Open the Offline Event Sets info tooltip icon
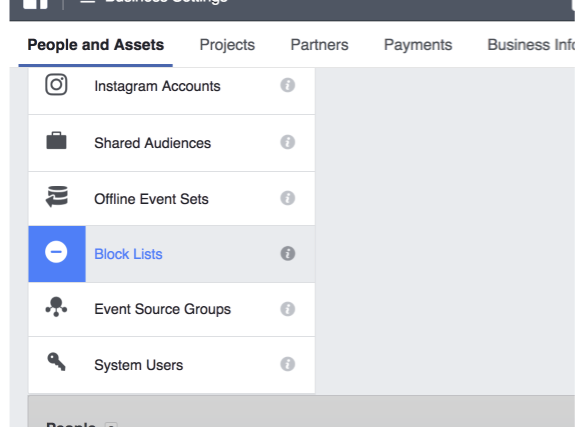The width and height of the screenshot is (575, 427). click(288, 198)
